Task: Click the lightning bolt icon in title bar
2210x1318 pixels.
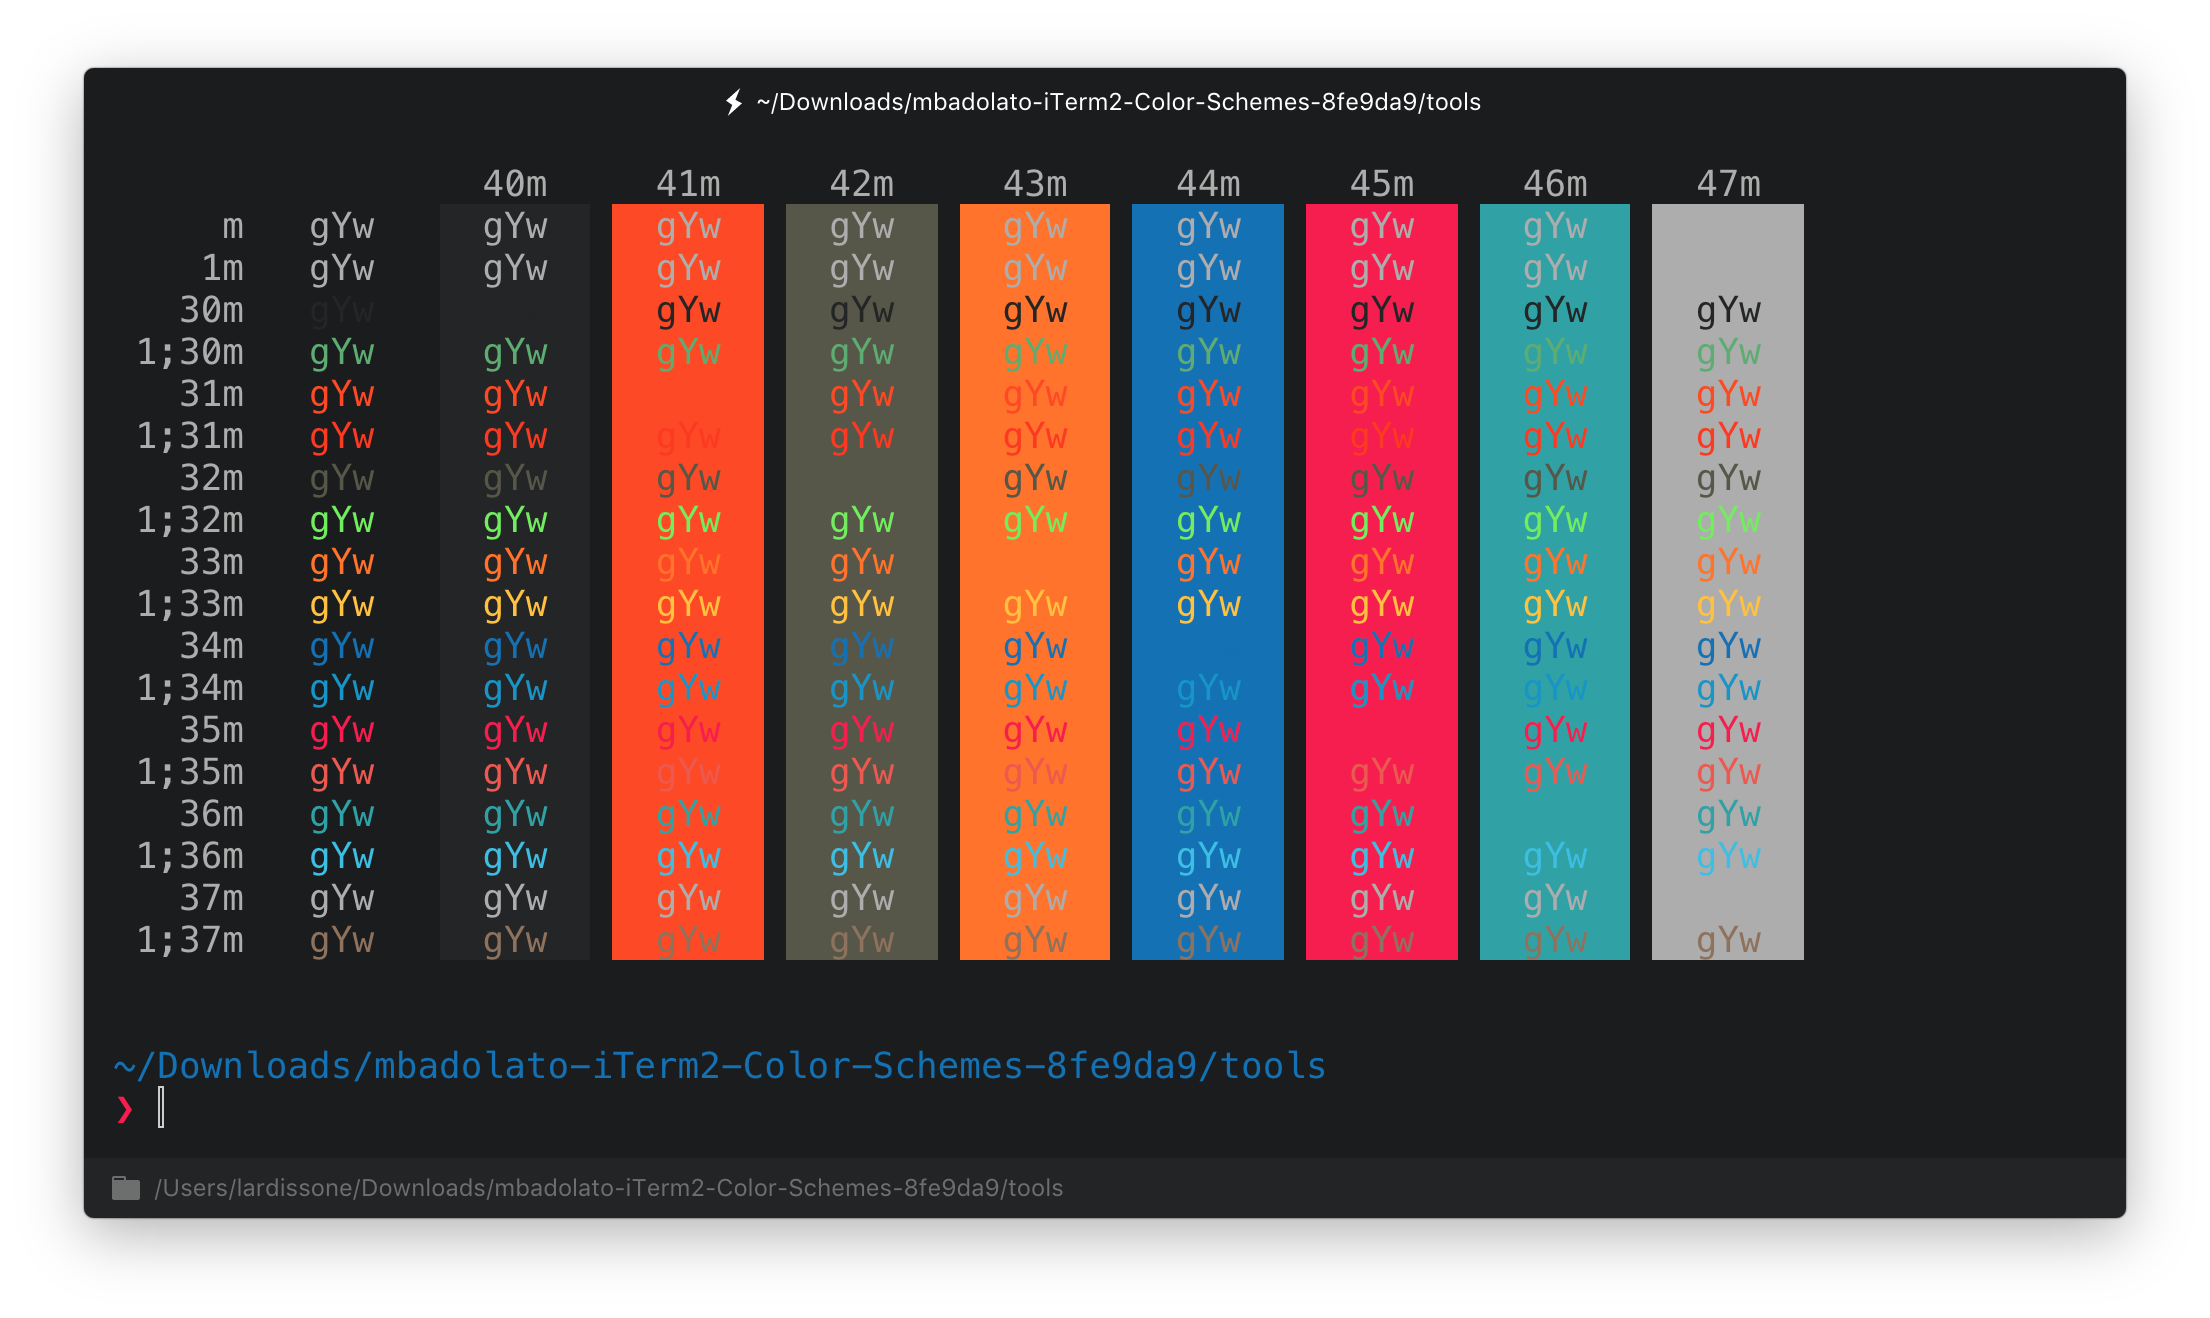Action: (734, 102)
